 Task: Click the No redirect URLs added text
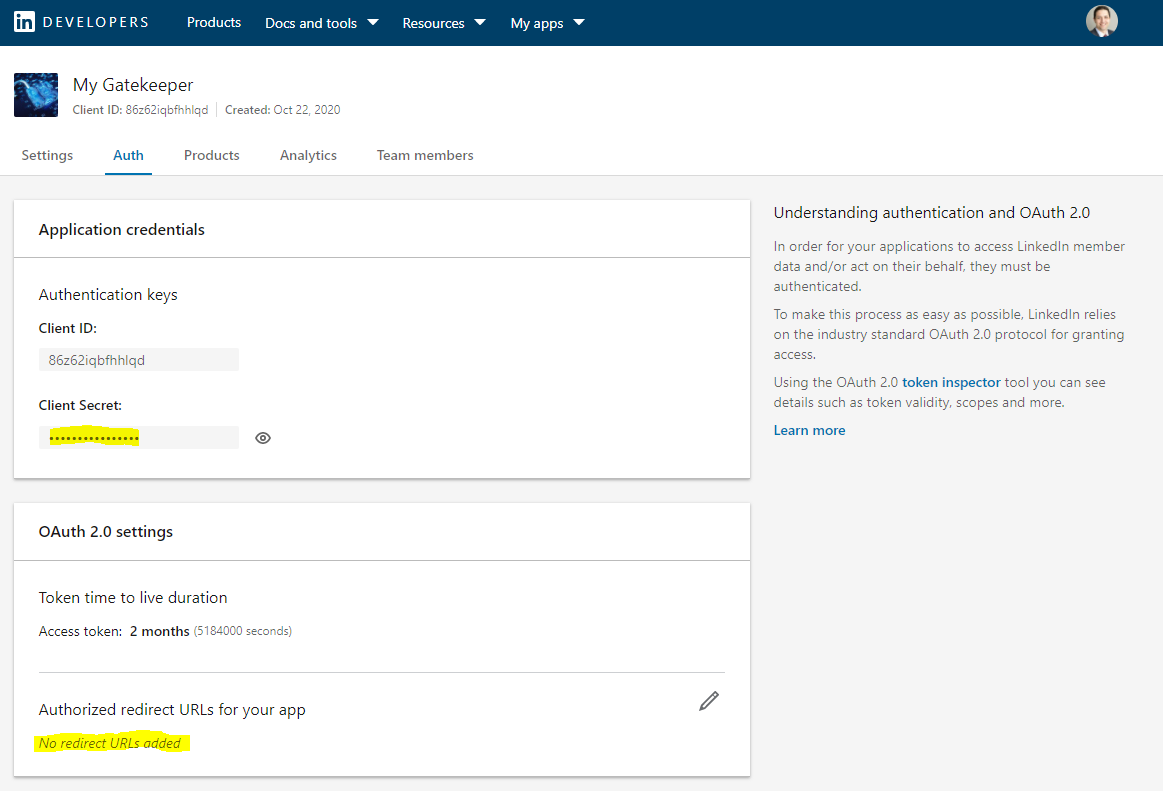pyautogui.click(x=110, y=744)
